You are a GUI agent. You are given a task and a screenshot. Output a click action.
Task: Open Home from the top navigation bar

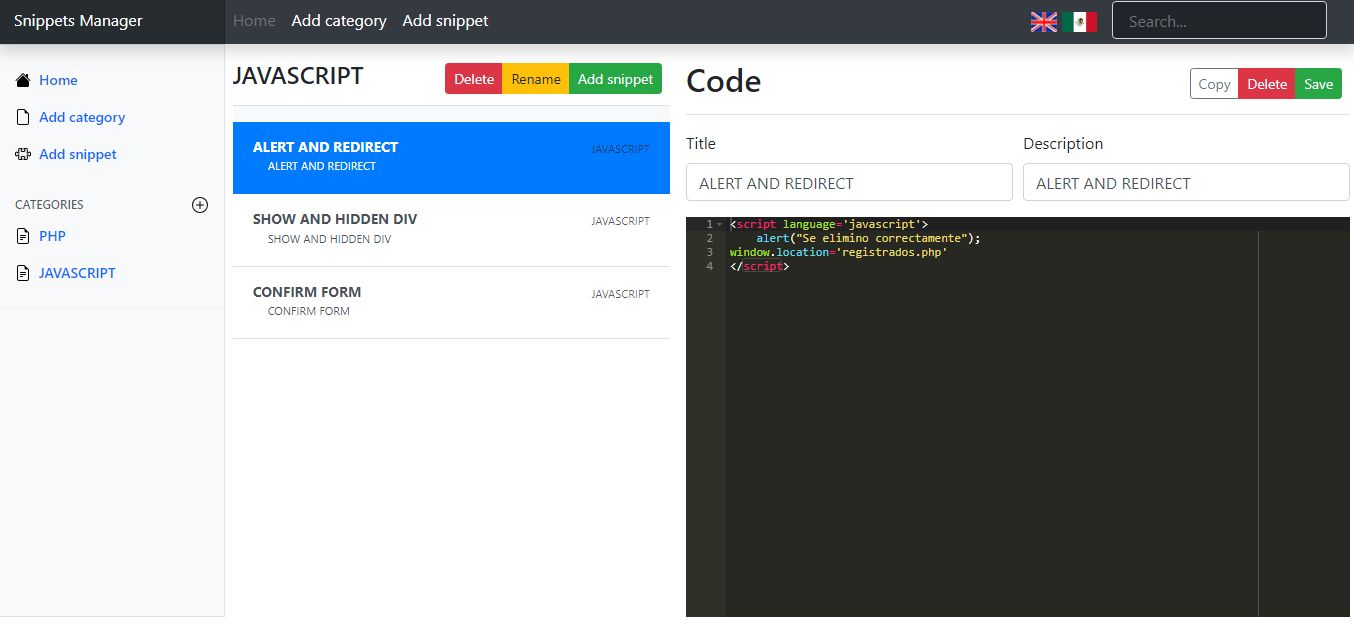pyautogui.click(x=253, y=20)
